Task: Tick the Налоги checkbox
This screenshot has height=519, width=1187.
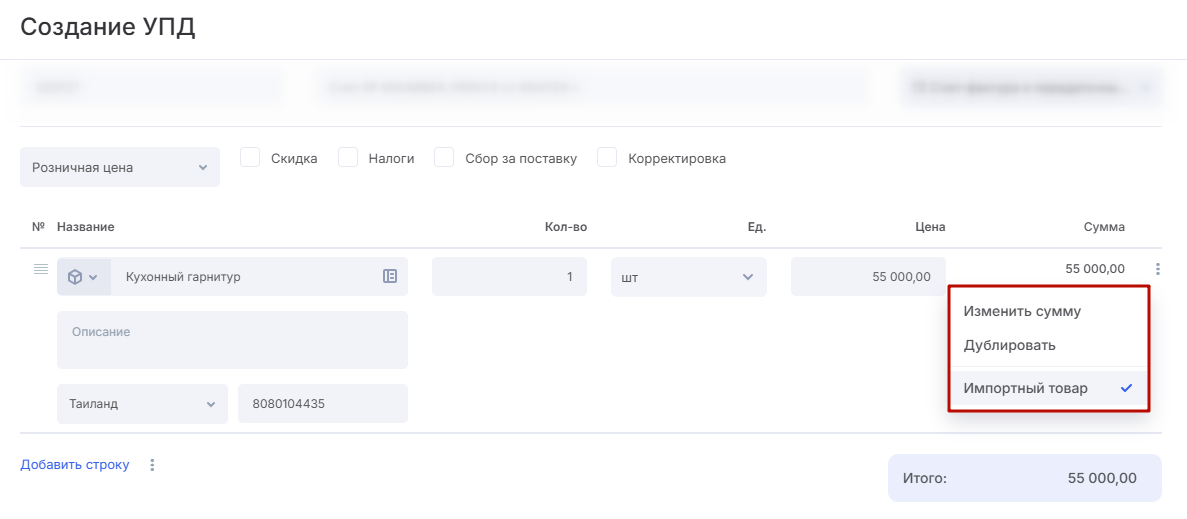Action: (348, 158)
